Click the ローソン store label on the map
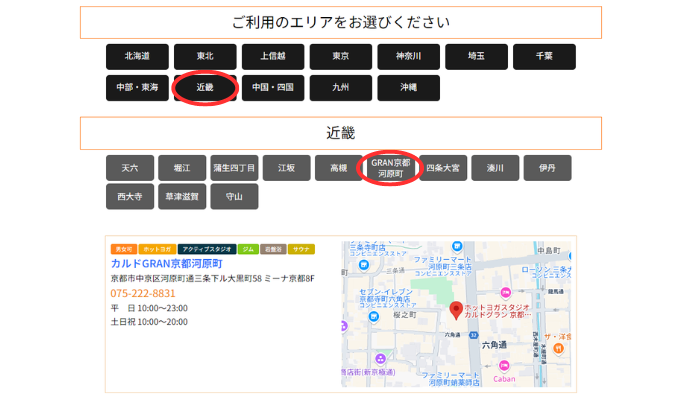The width and height of the screenshot is (680, 400). [546, 272]
